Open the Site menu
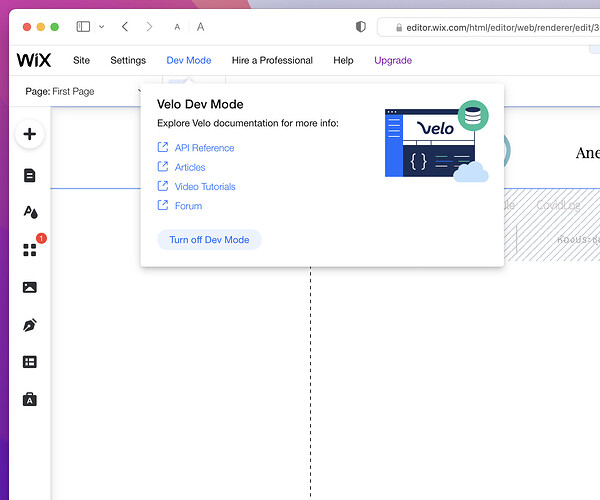 pos(81,60)
